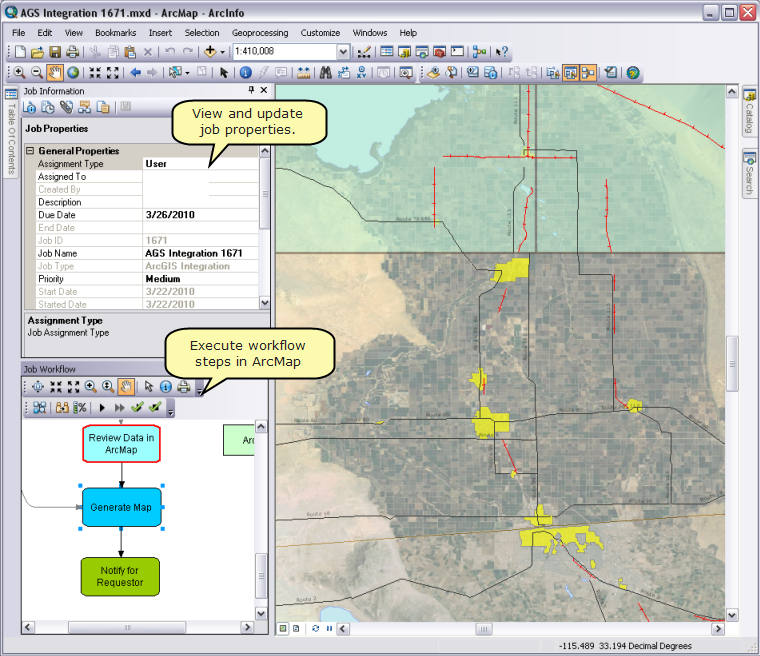Toggle auto-hide pin on Job Information

251,90
